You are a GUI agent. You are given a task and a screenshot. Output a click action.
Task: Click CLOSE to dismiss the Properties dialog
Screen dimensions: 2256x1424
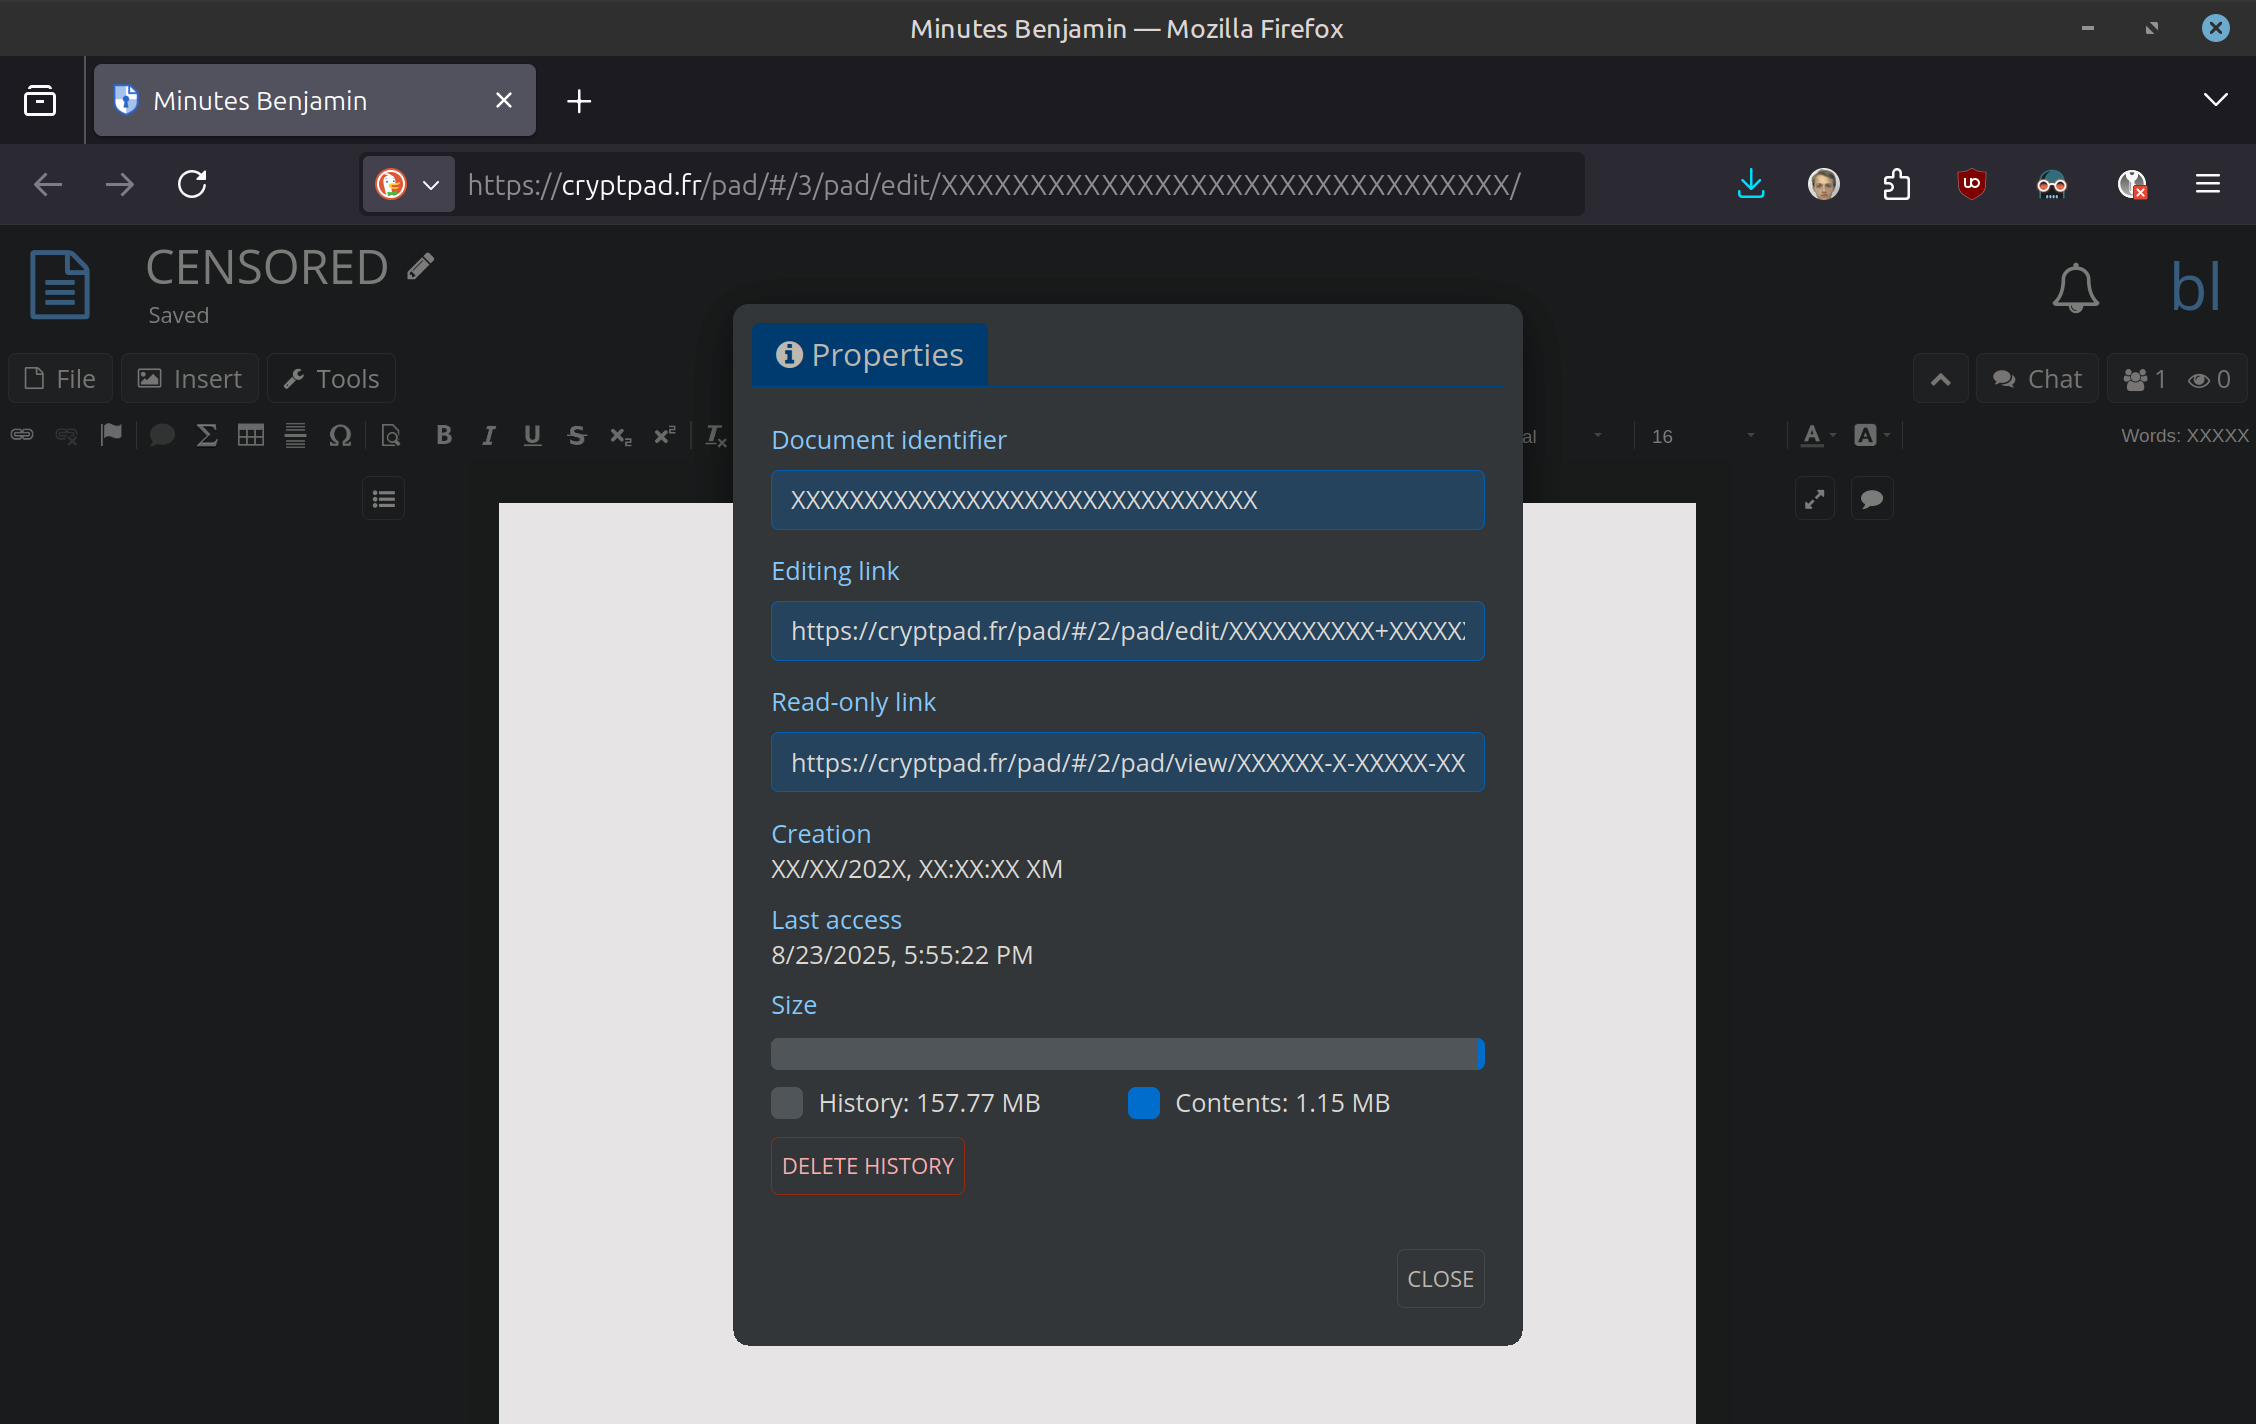[1440, 1278]
